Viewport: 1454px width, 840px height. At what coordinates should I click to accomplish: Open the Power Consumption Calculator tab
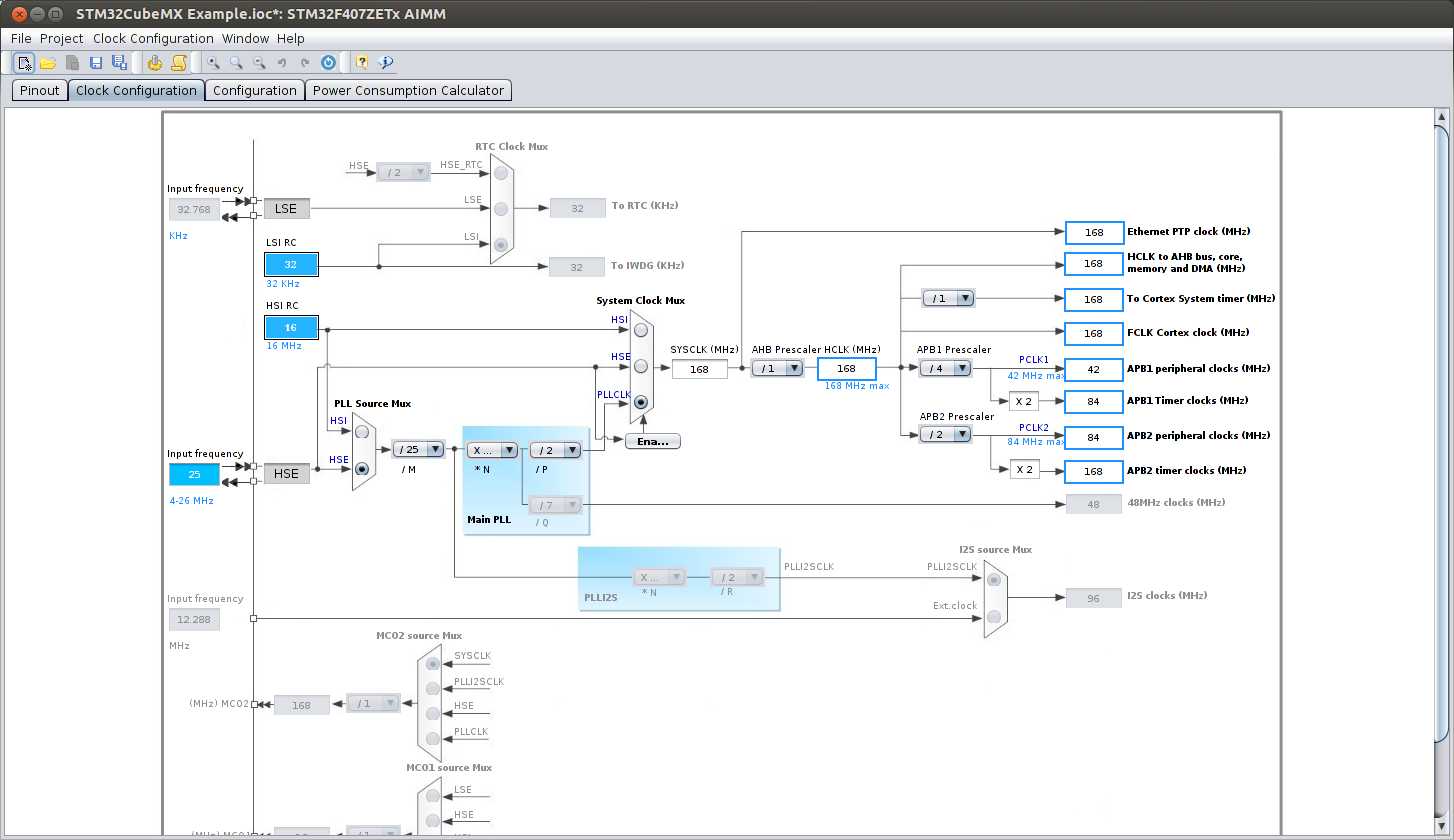click(x=408, y=90)
